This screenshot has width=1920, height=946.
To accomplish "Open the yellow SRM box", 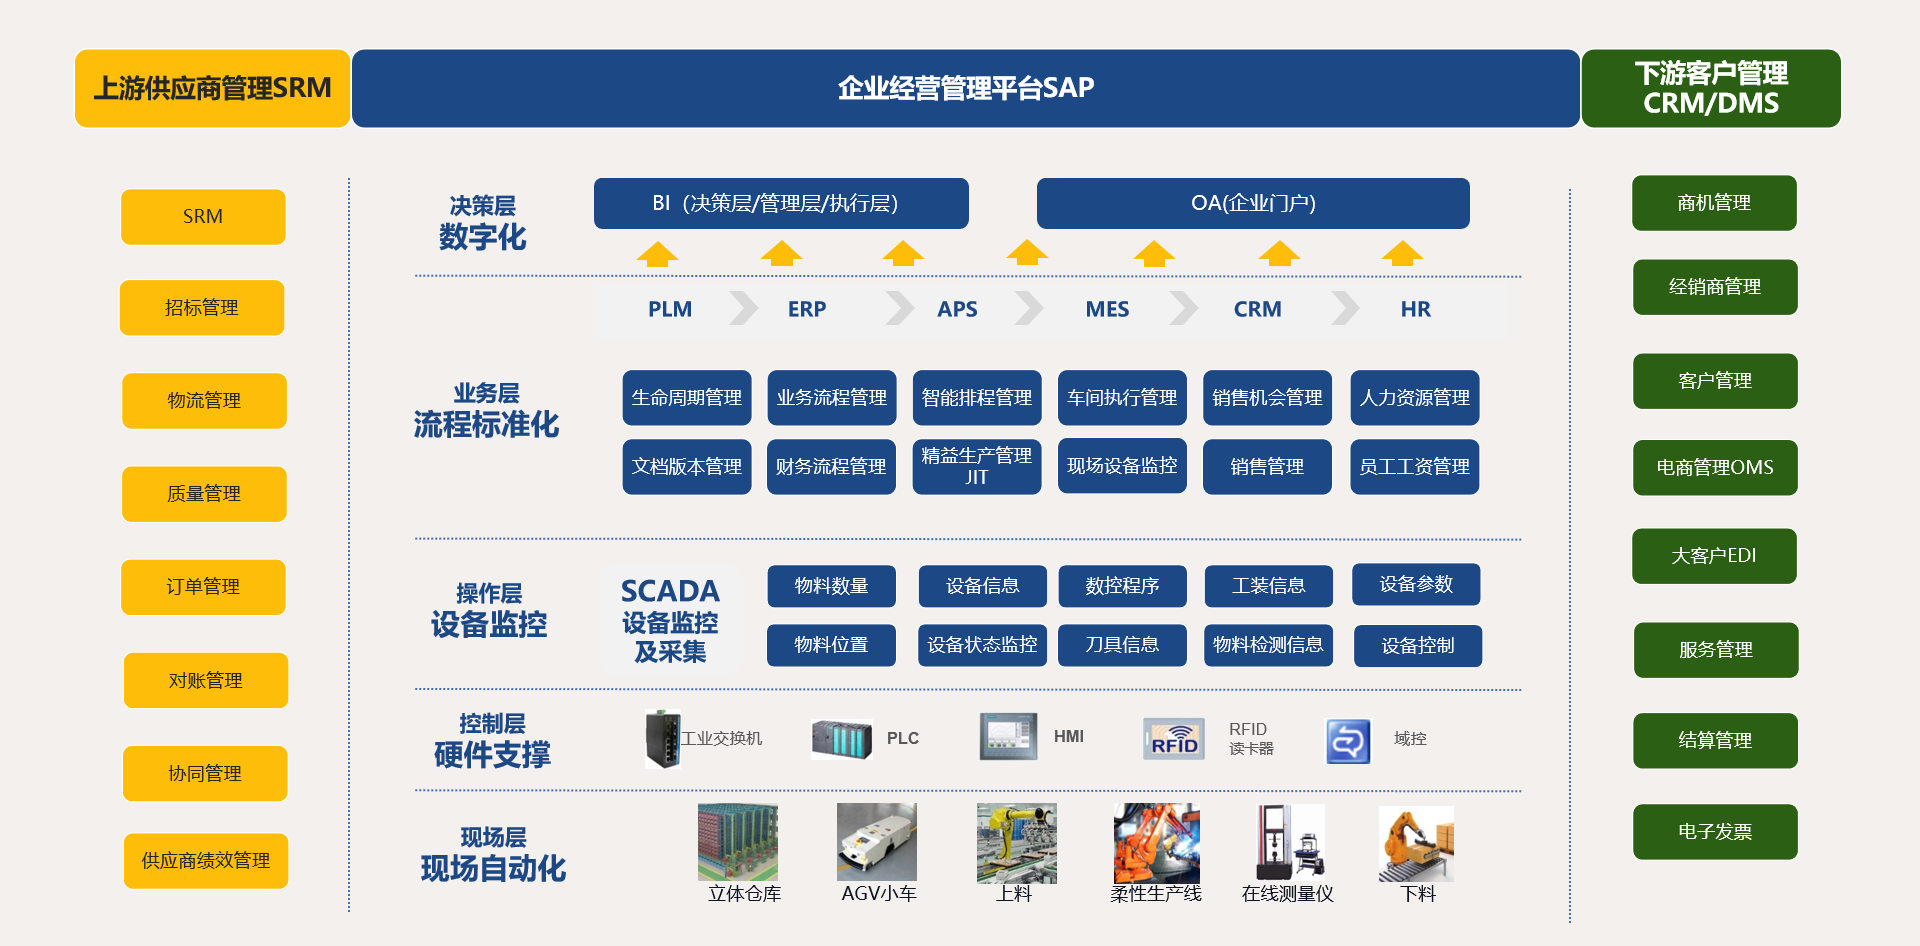I will point(203,217).
